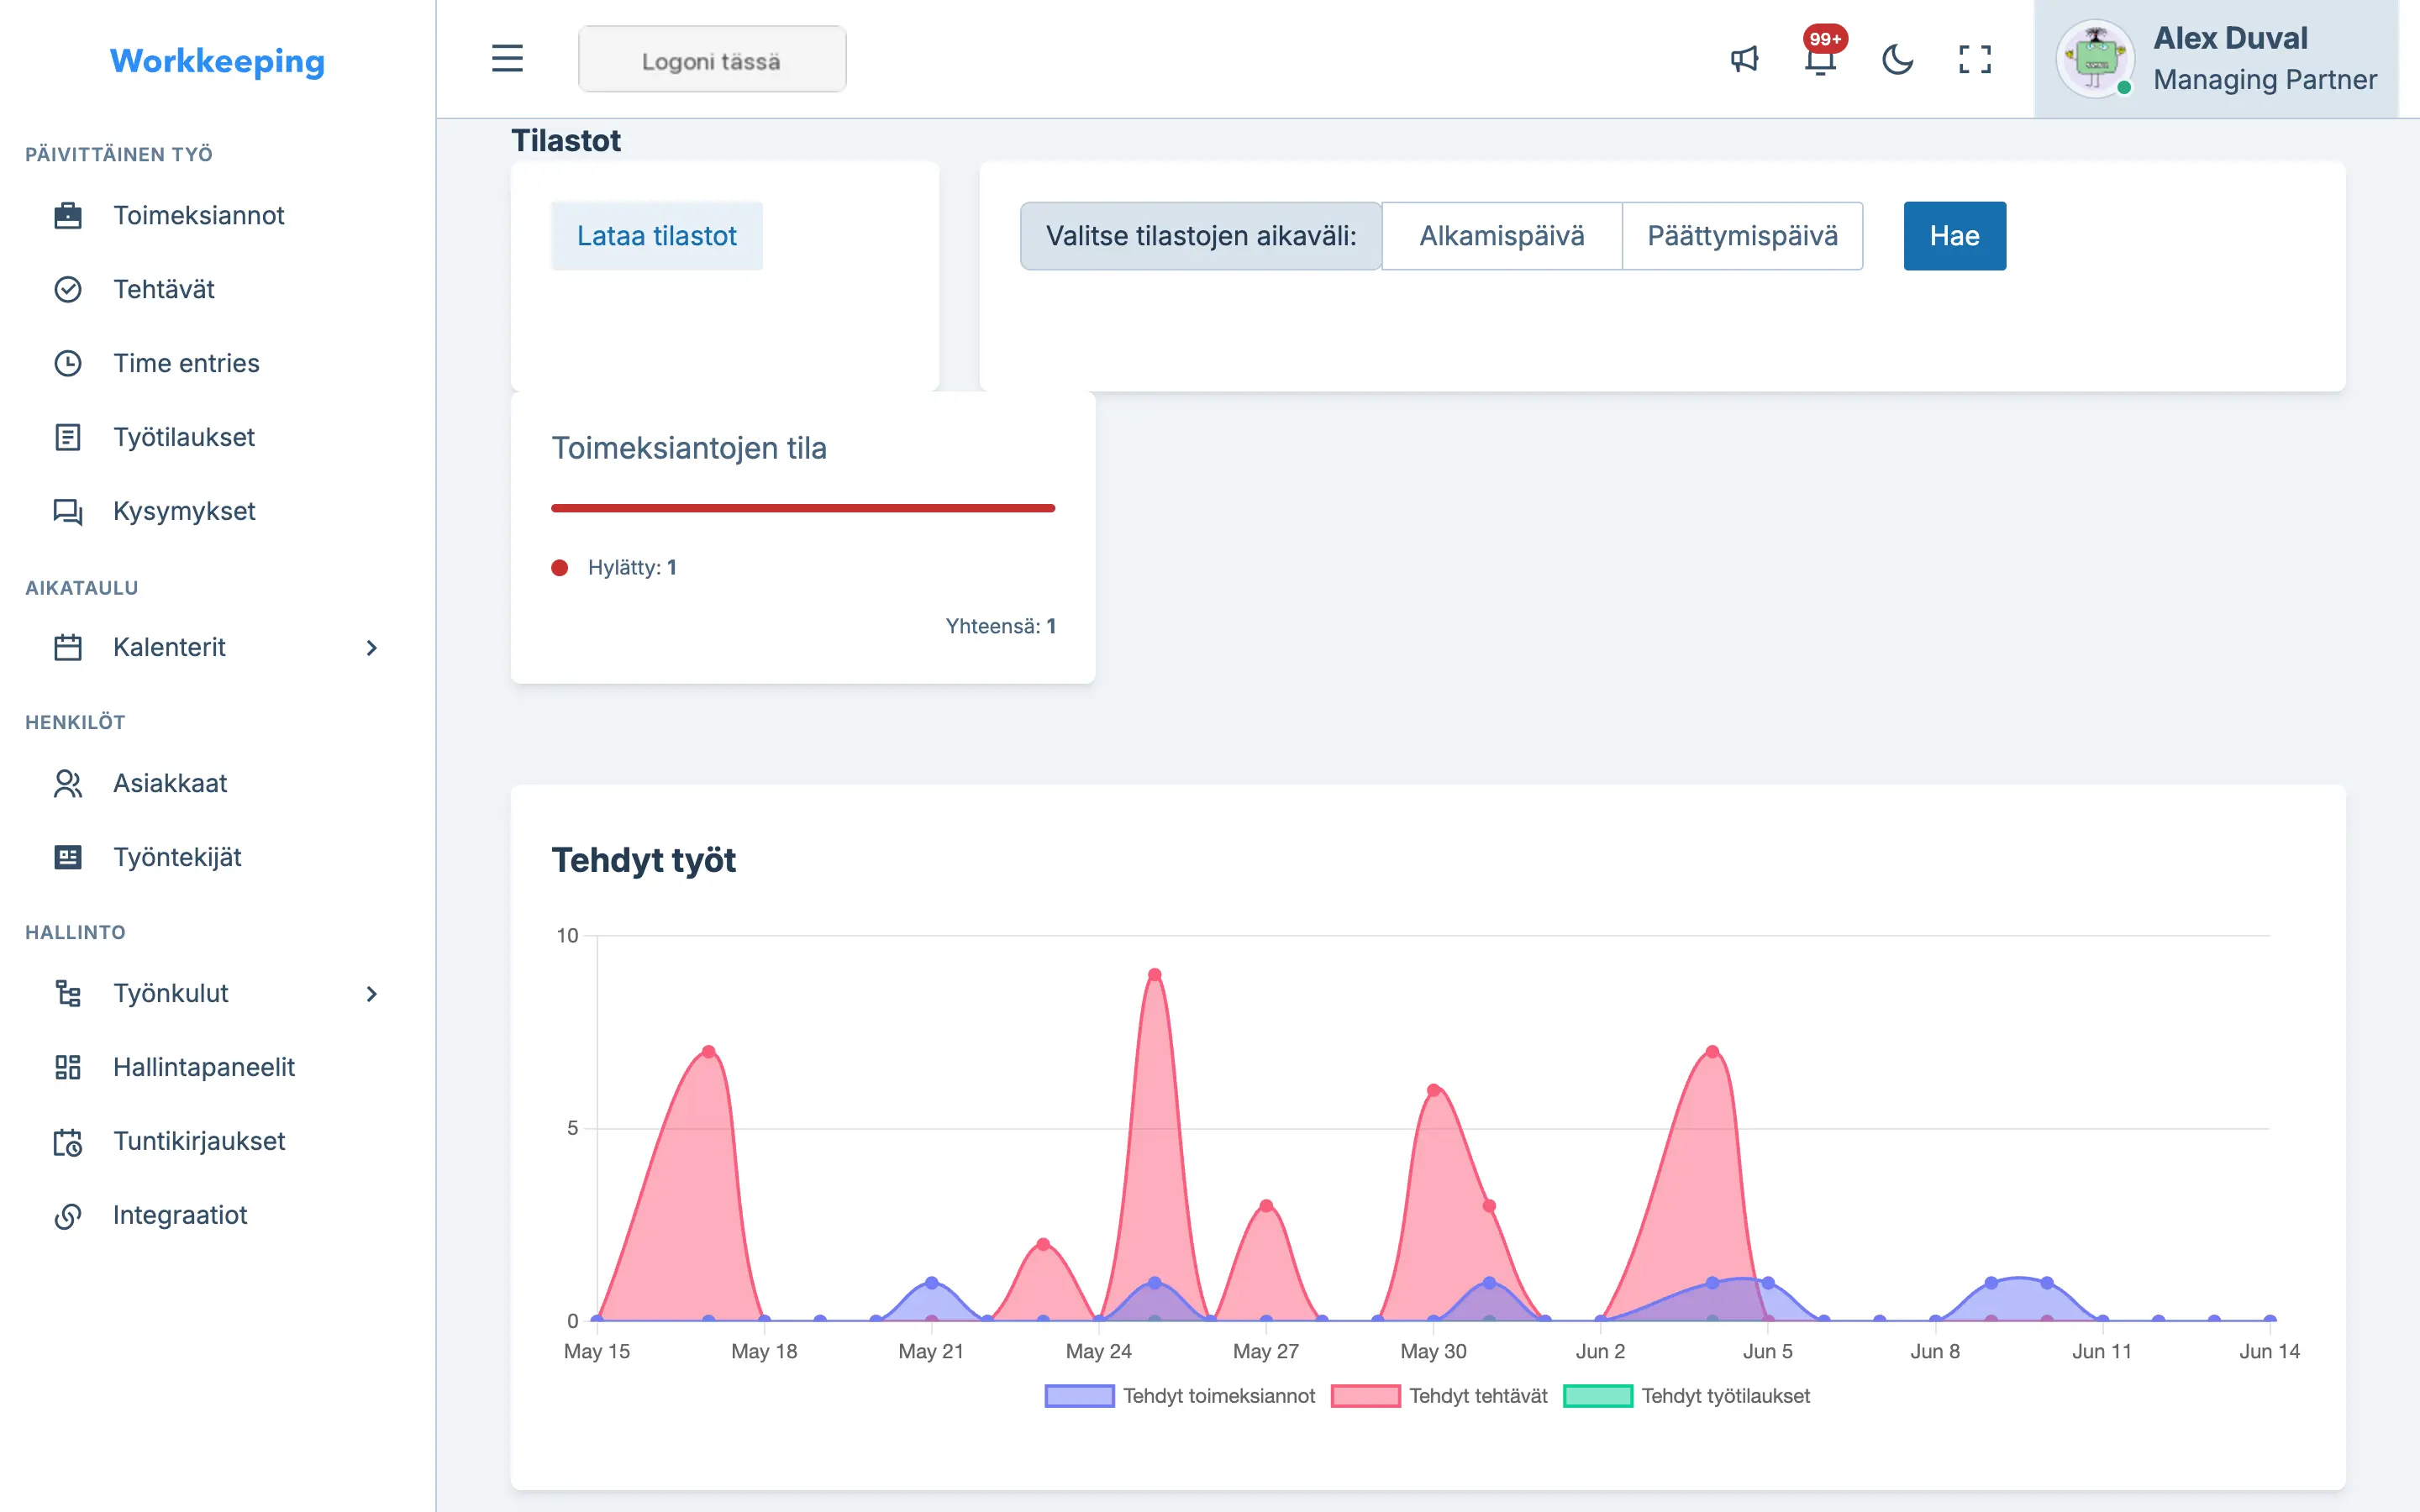Click the Hae search button

[1954, 236]
